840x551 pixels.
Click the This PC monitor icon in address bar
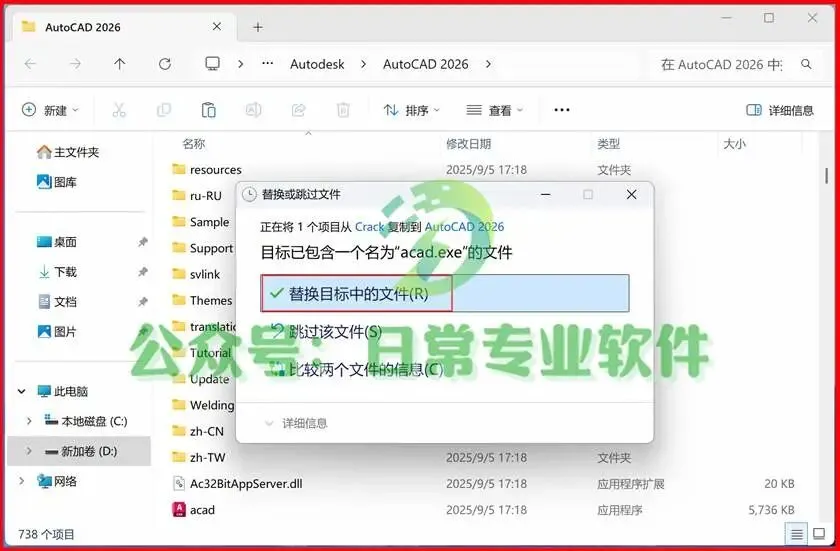[x=213, y=64]
